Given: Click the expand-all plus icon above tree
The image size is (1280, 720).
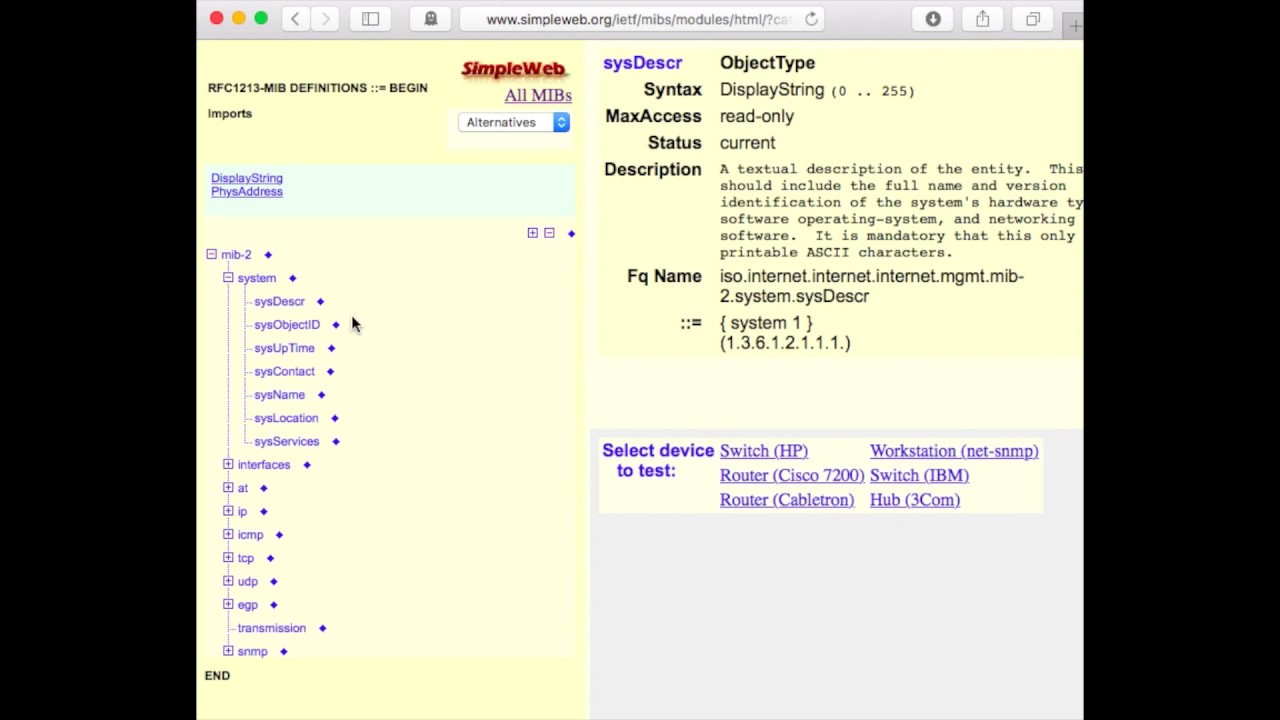Looking at the screenshot, I should point(533,233).
